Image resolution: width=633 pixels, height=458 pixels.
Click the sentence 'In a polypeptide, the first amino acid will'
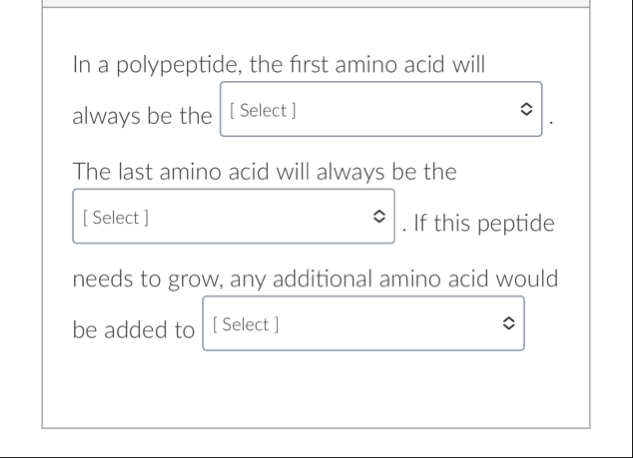pyautogui.click(x=279, y=66)
